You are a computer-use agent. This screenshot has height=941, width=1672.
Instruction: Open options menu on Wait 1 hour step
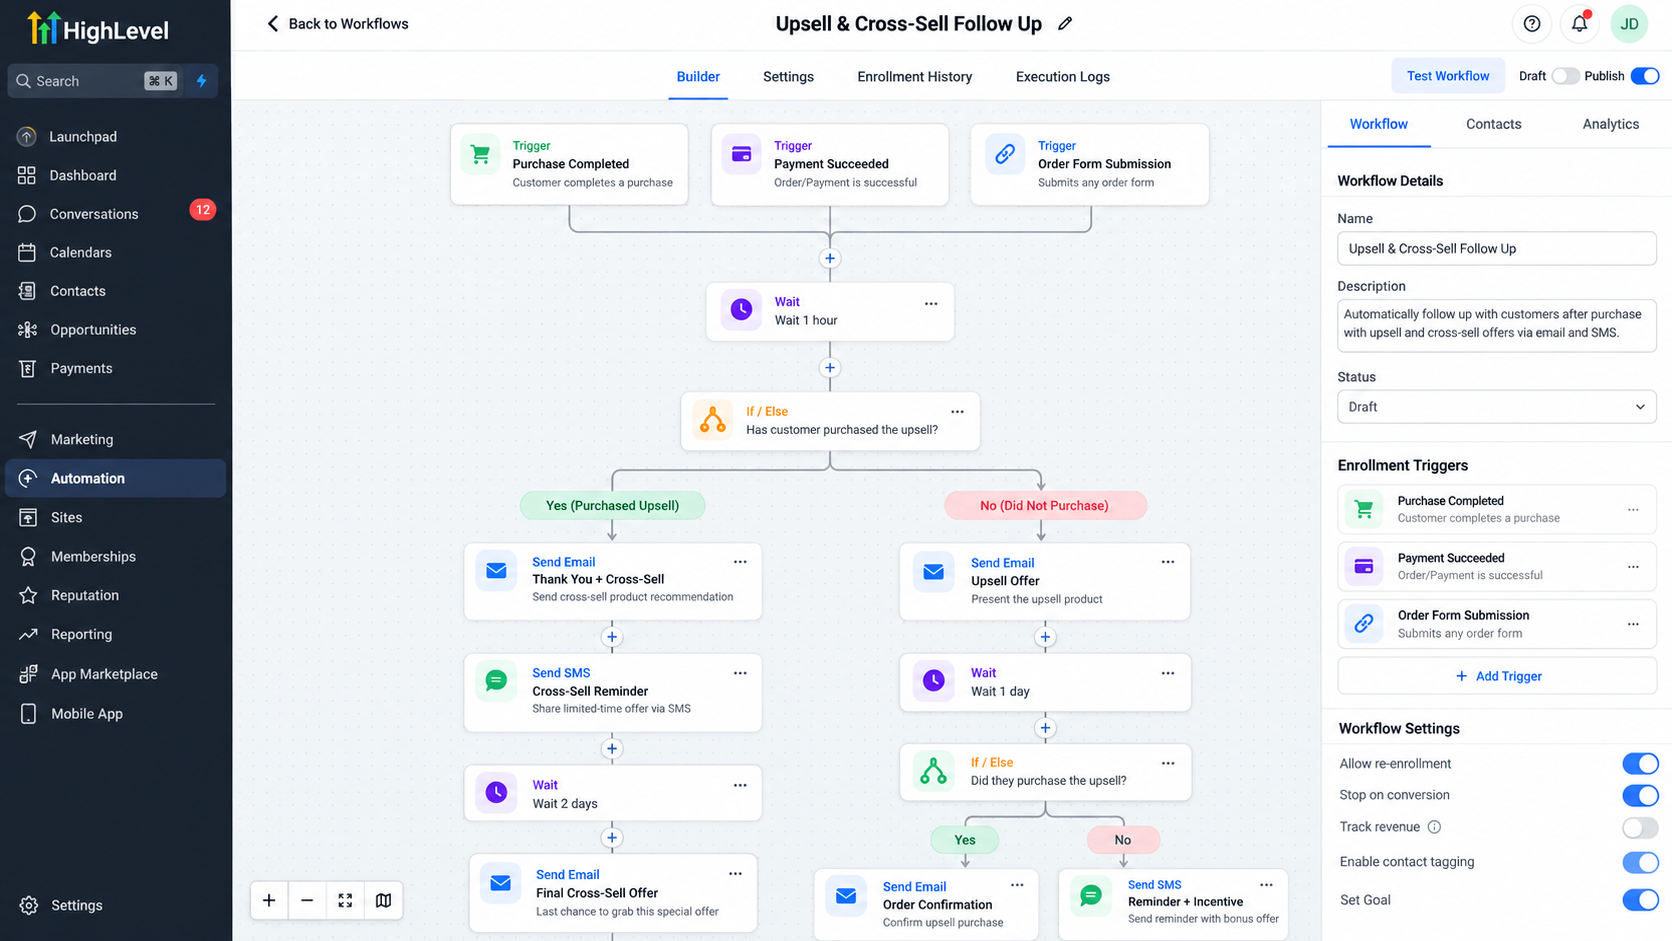click(931, 304)
